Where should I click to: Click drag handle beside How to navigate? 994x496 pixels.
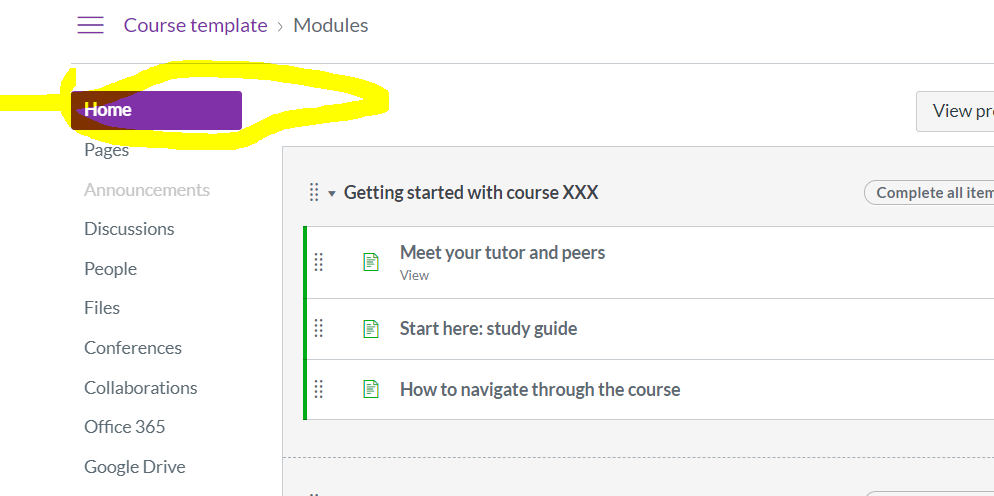[319, 389]
